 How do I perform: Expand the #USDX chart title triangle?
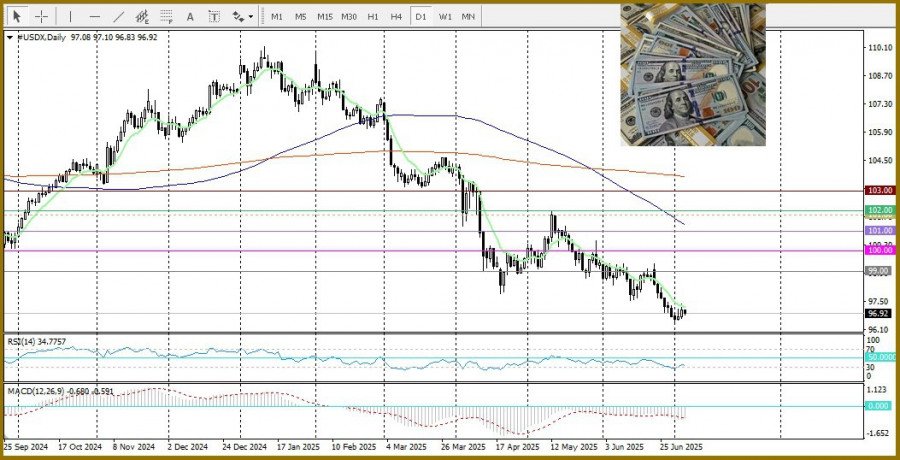tap(10, 37)
